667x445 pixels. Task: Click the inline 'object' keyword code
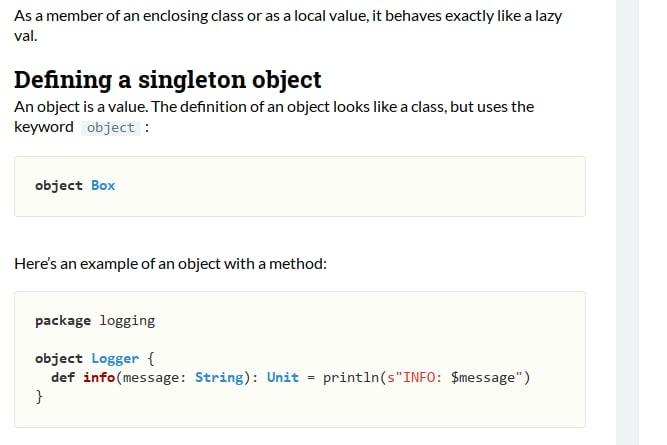tap(111, 128)
